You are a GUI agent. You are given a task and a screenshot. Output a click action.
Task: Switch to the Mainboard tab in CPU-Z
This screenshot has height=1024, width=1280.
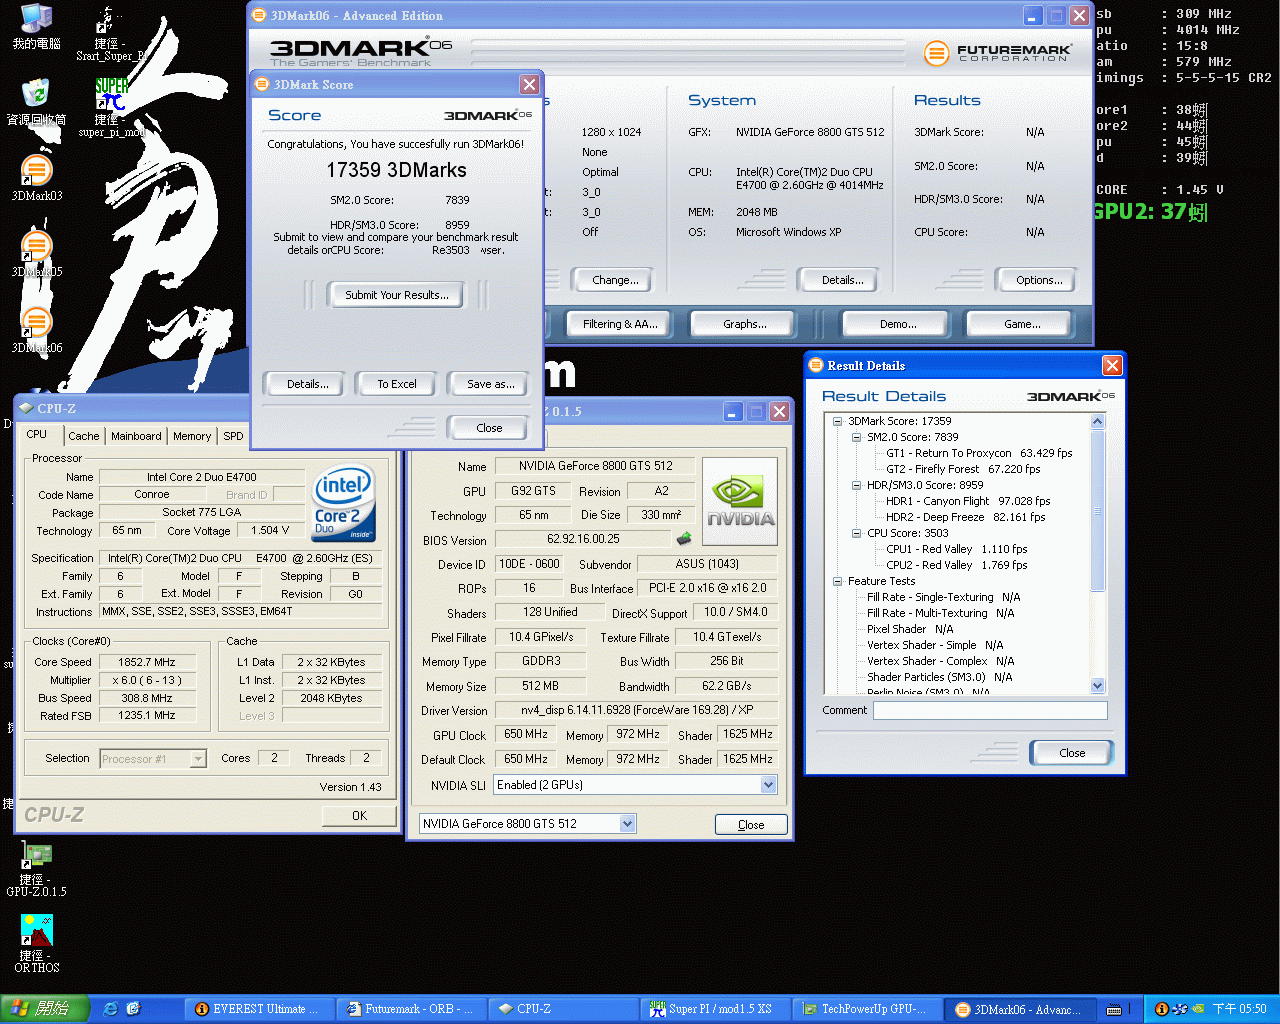136,436
